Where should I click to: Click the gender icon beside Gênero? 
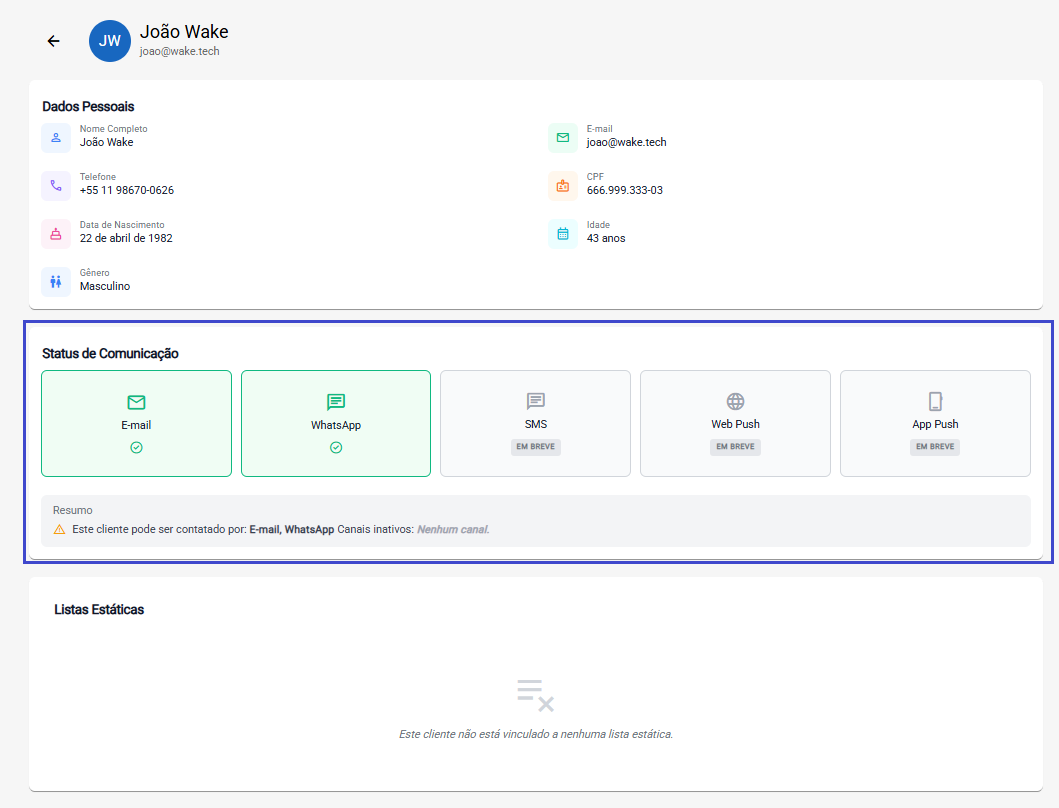click(56, 281)
